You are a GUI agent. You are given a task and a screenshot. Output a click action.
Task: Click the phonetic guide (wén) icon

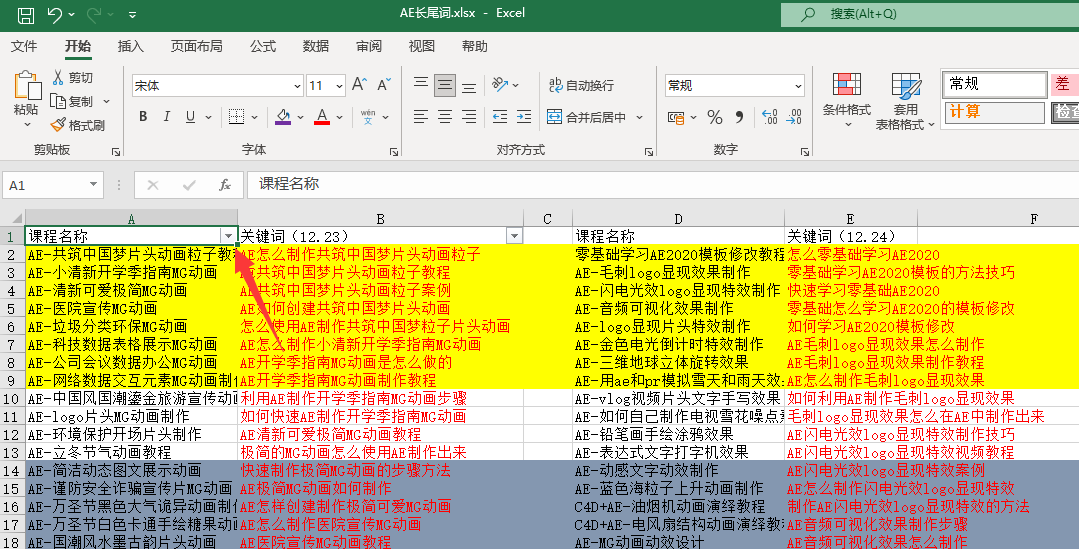[368, 117]
